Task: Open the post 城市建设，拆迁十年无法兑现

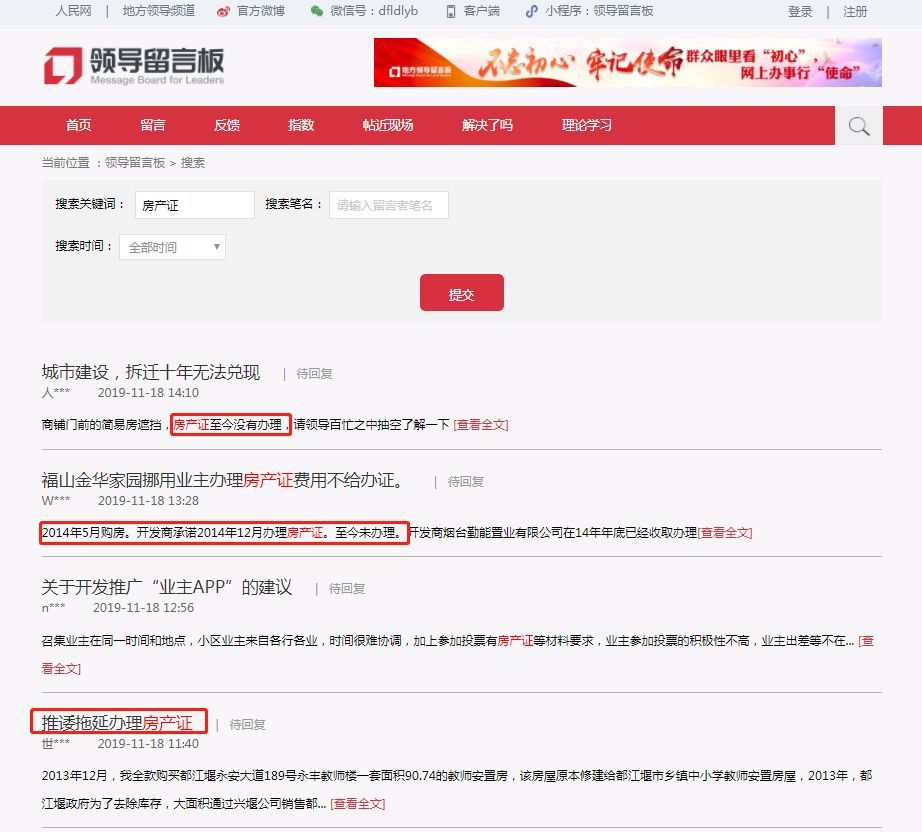Action: pyautogui.click(x=151, y=372)
